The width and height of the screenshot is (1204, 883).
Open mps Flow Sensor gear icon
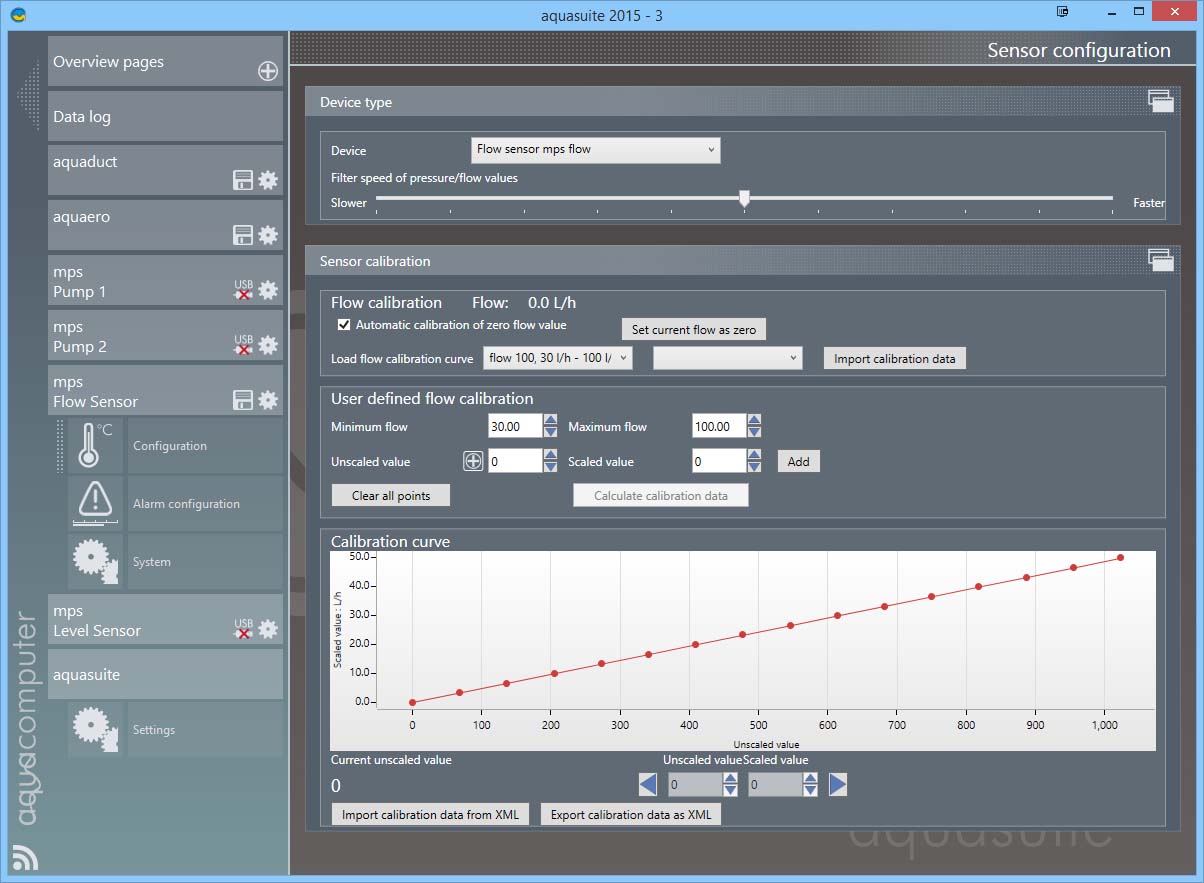tap(268, 400)
